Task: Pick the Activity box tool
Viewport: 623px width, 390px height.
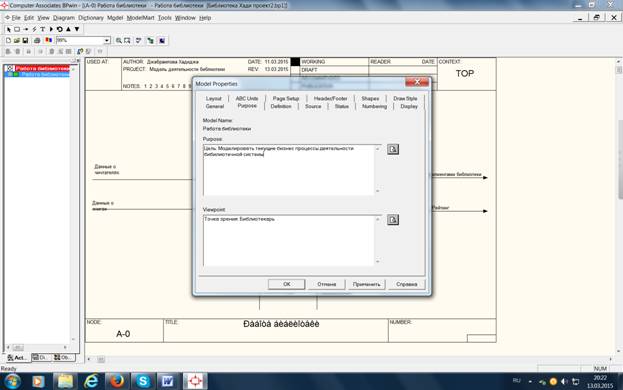Action: coord(17,29)
